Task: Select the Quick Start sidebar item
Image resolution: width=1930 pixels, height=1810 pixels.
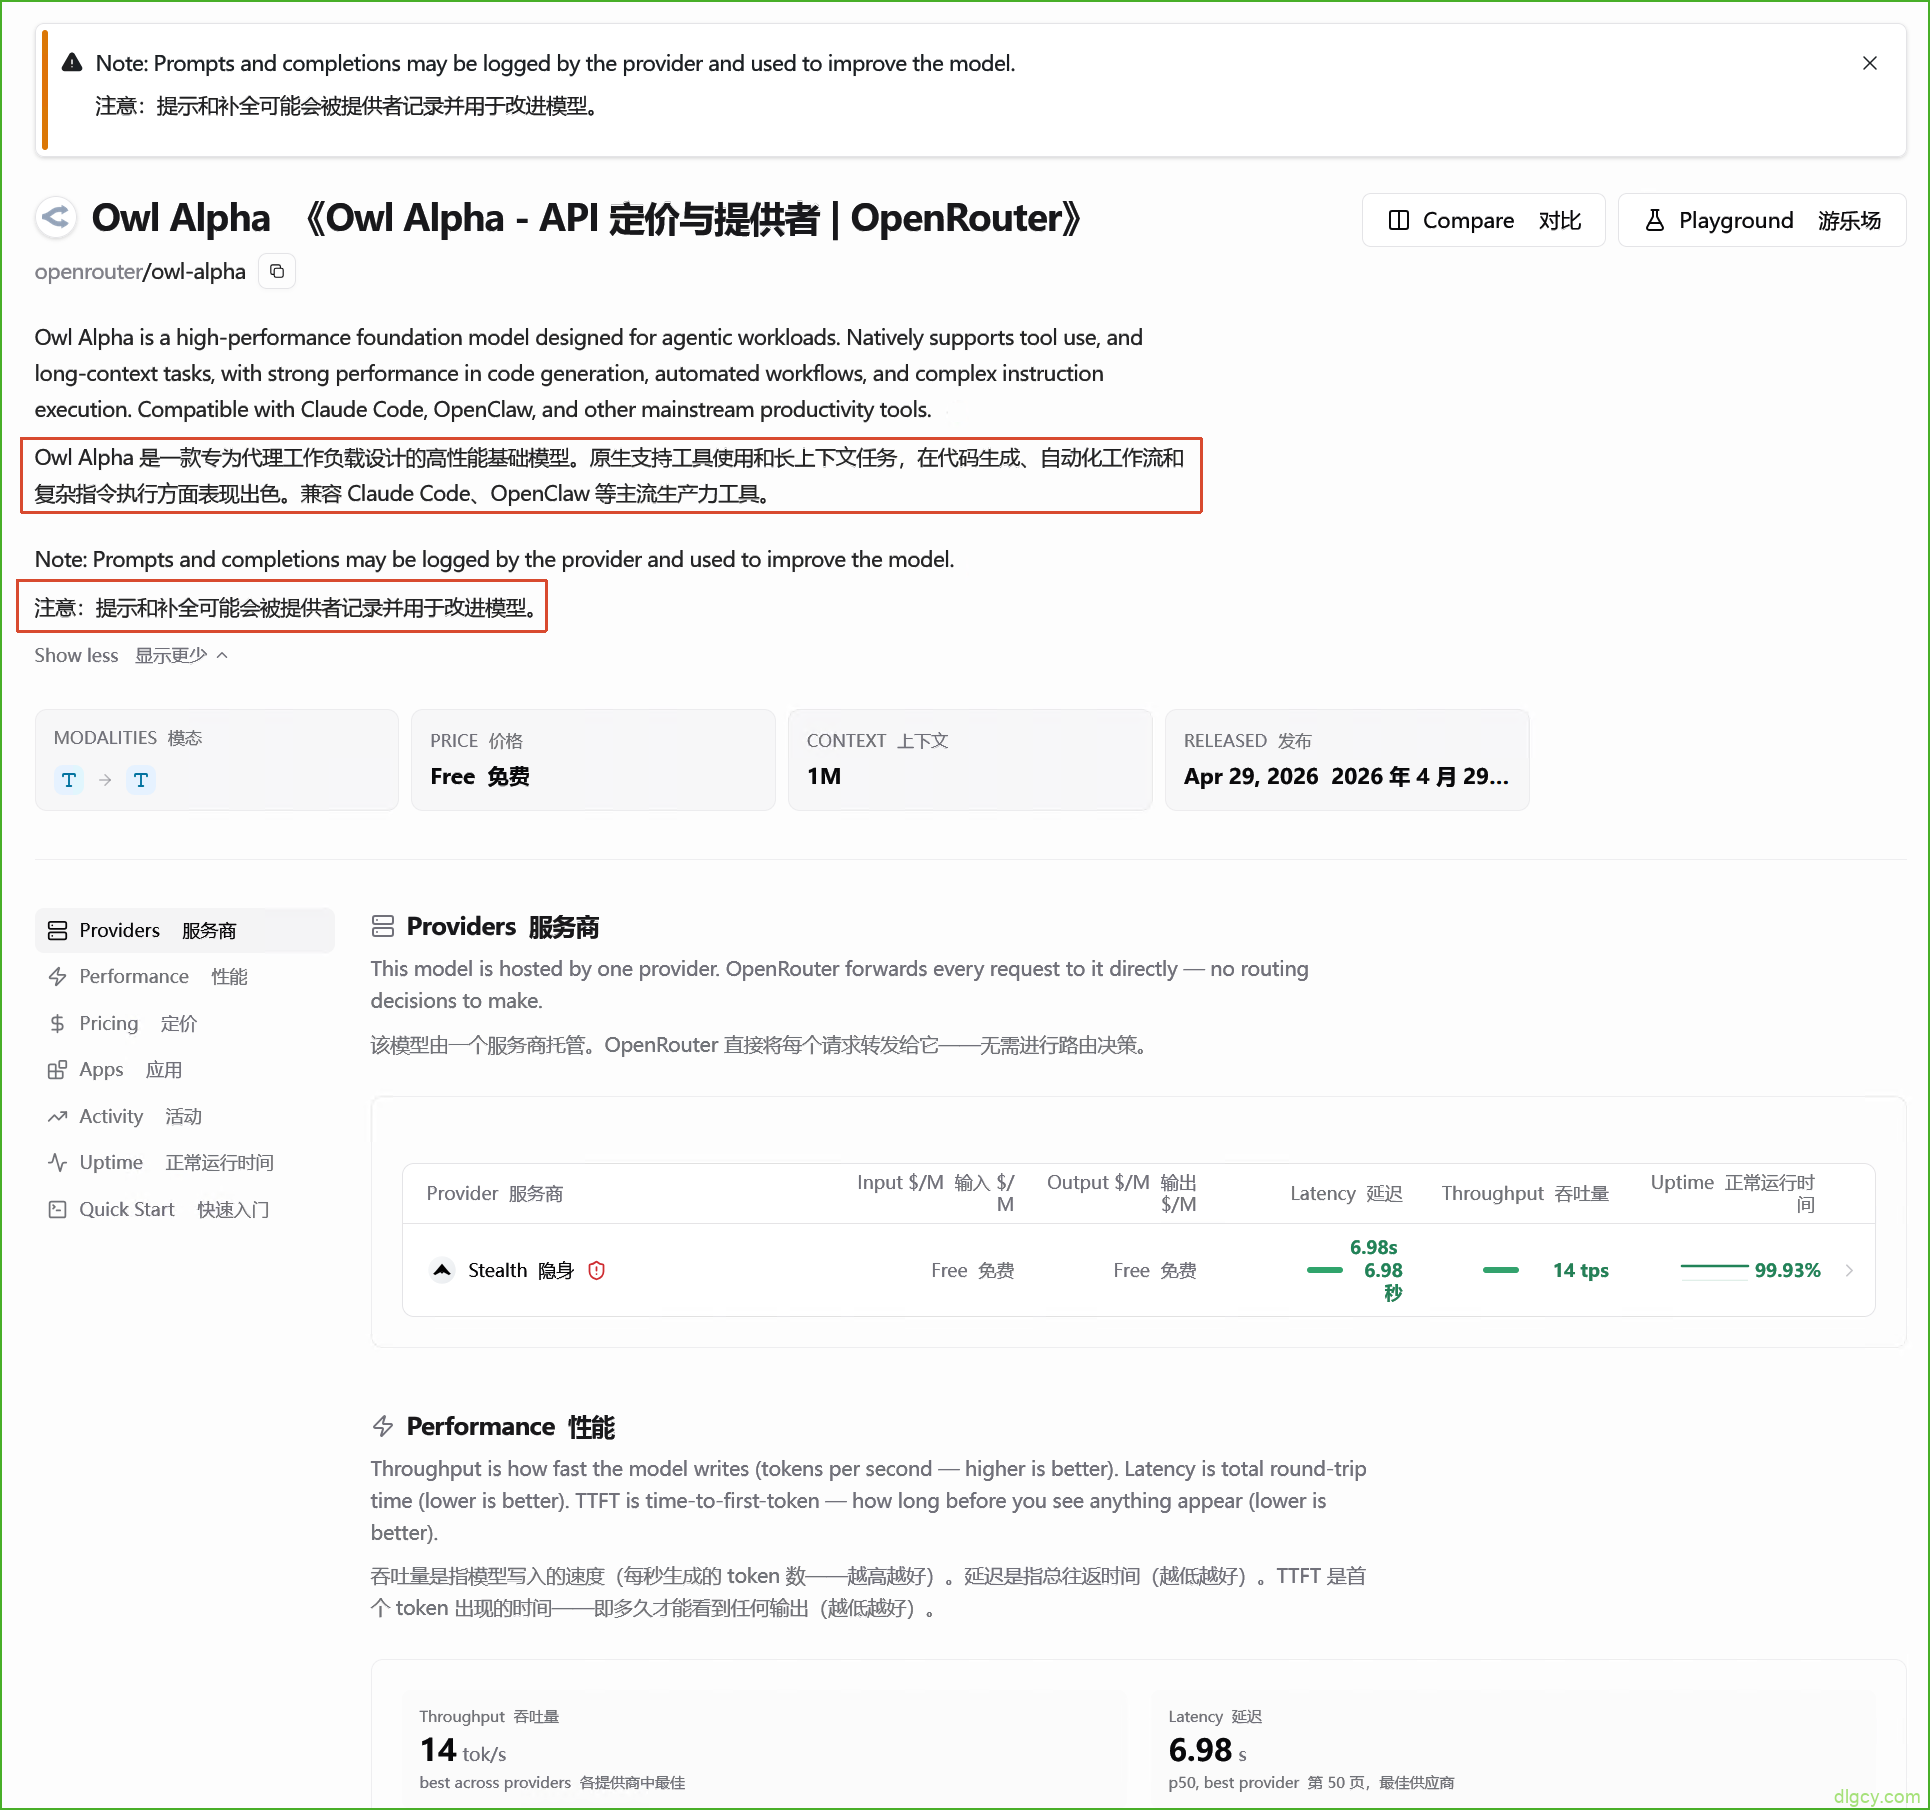Action: (185, 1209)
